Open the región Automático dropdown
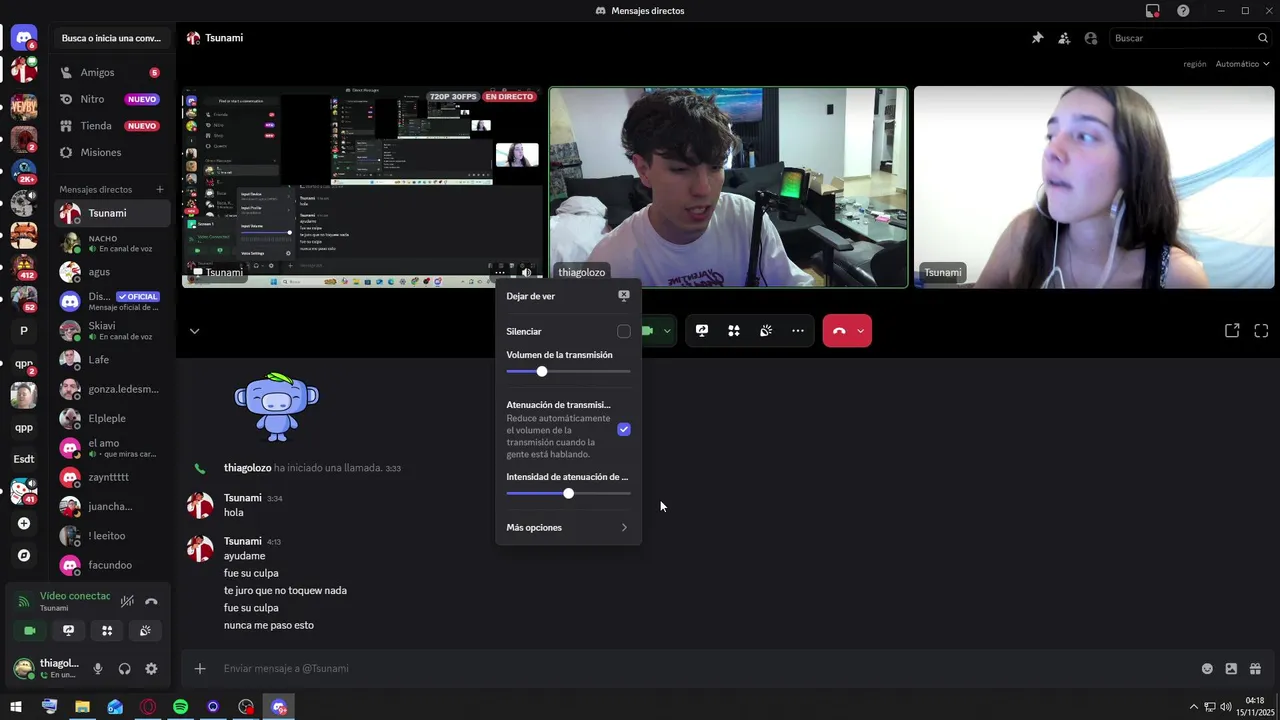This screenshot has width=1280, height=720. coord(1242,64)
